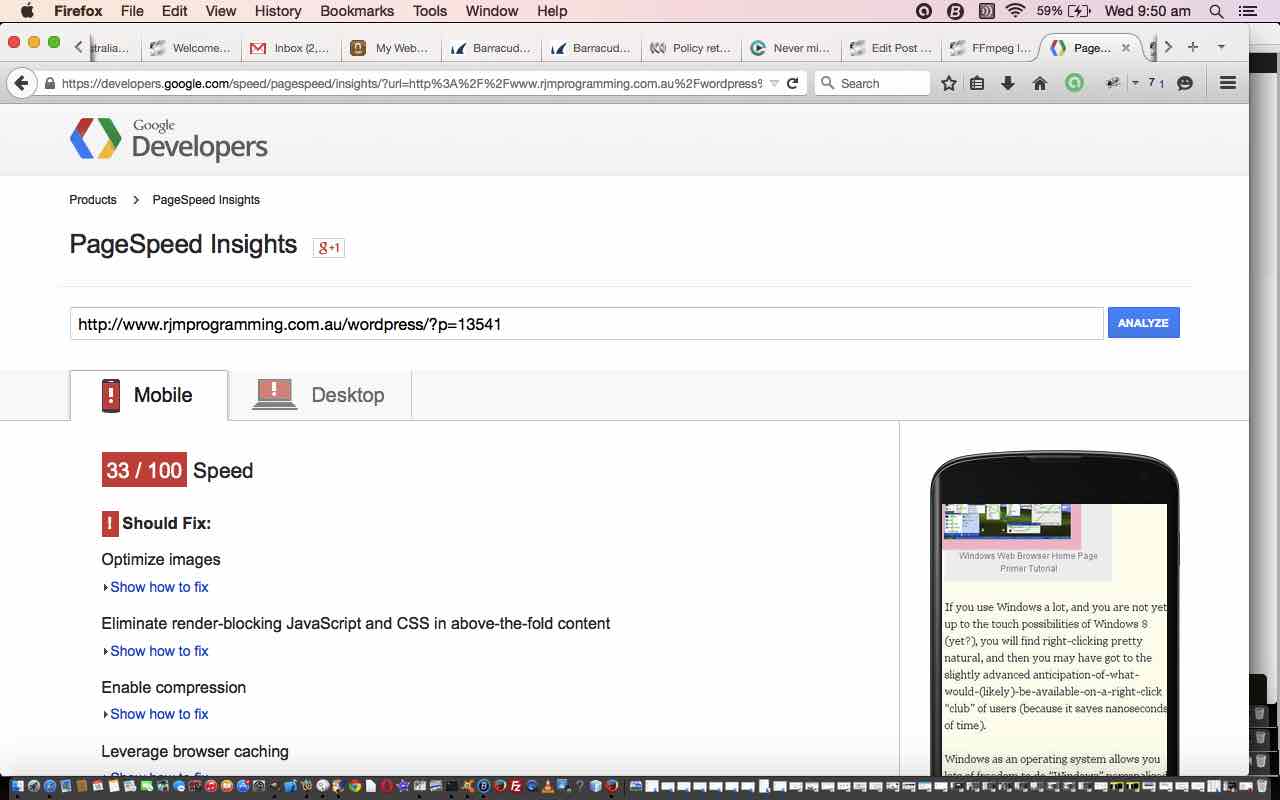Open the Firefox hamburger menu
Viewport: 1280px width, 800px height.
(1228, 84)
